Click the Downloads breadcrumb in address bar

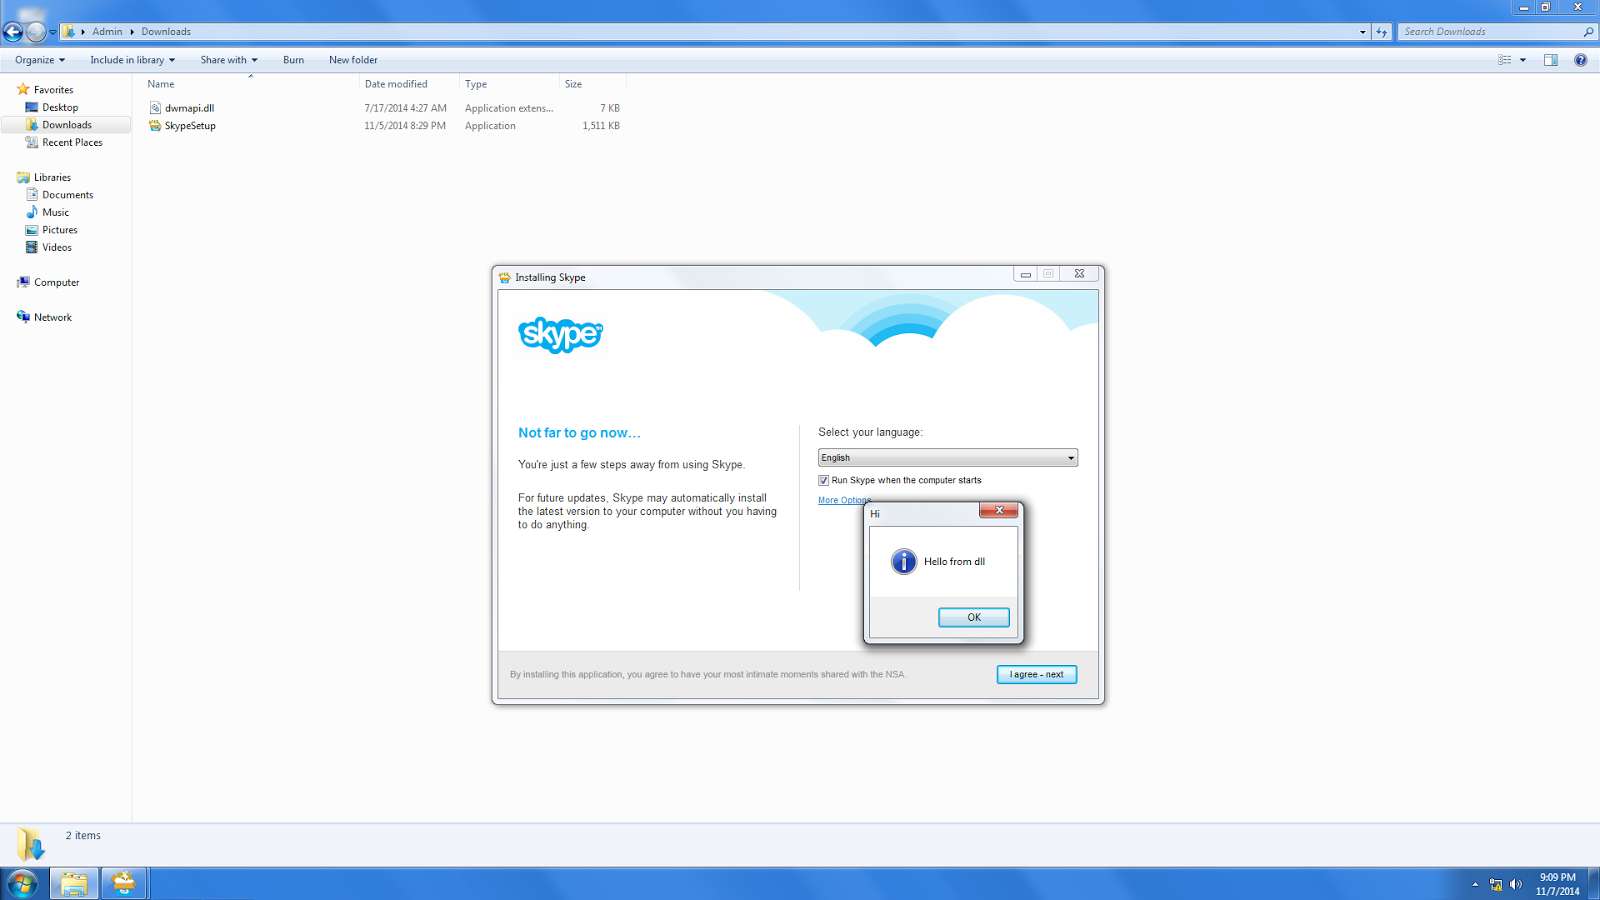click(x=166, y=32)
